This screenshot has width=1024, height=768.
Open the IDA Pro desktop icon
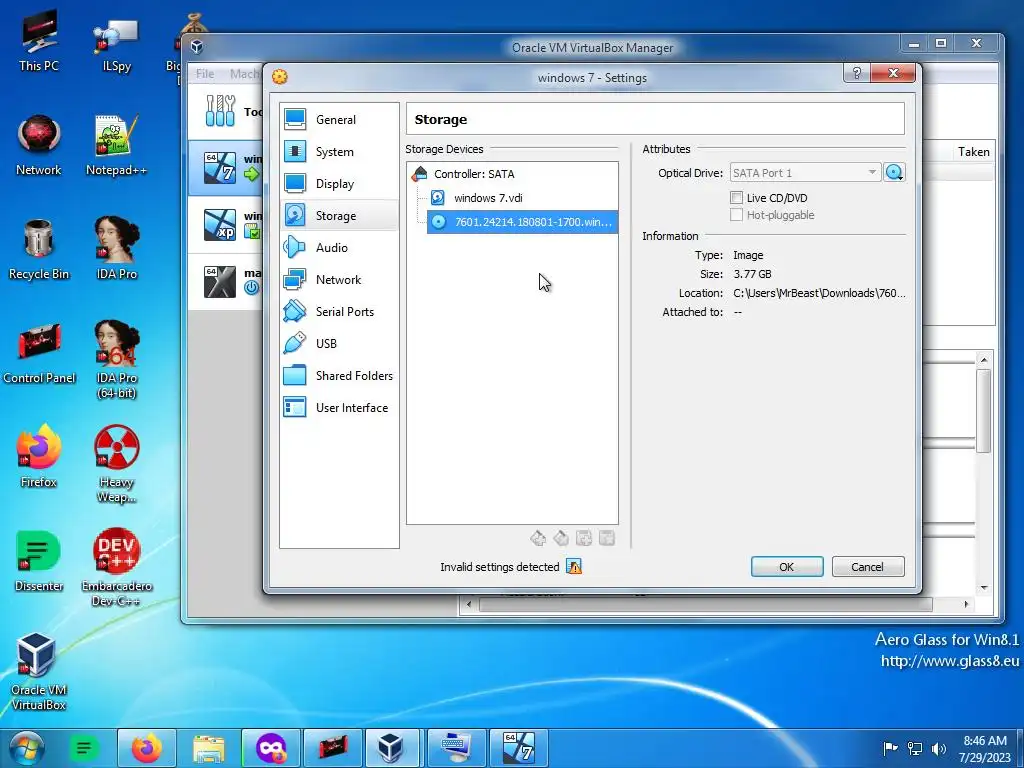click(116, 248)
